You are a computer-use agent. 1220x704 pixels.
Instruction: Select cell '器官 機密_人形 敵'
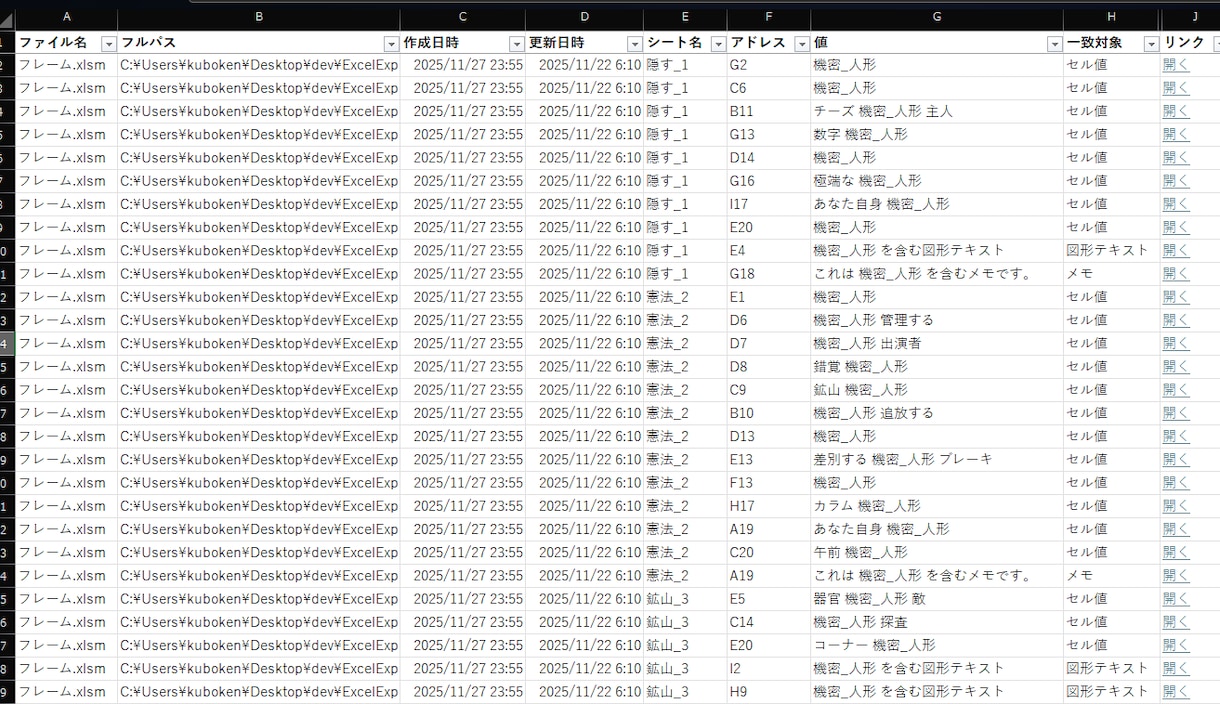coord(936,599)
